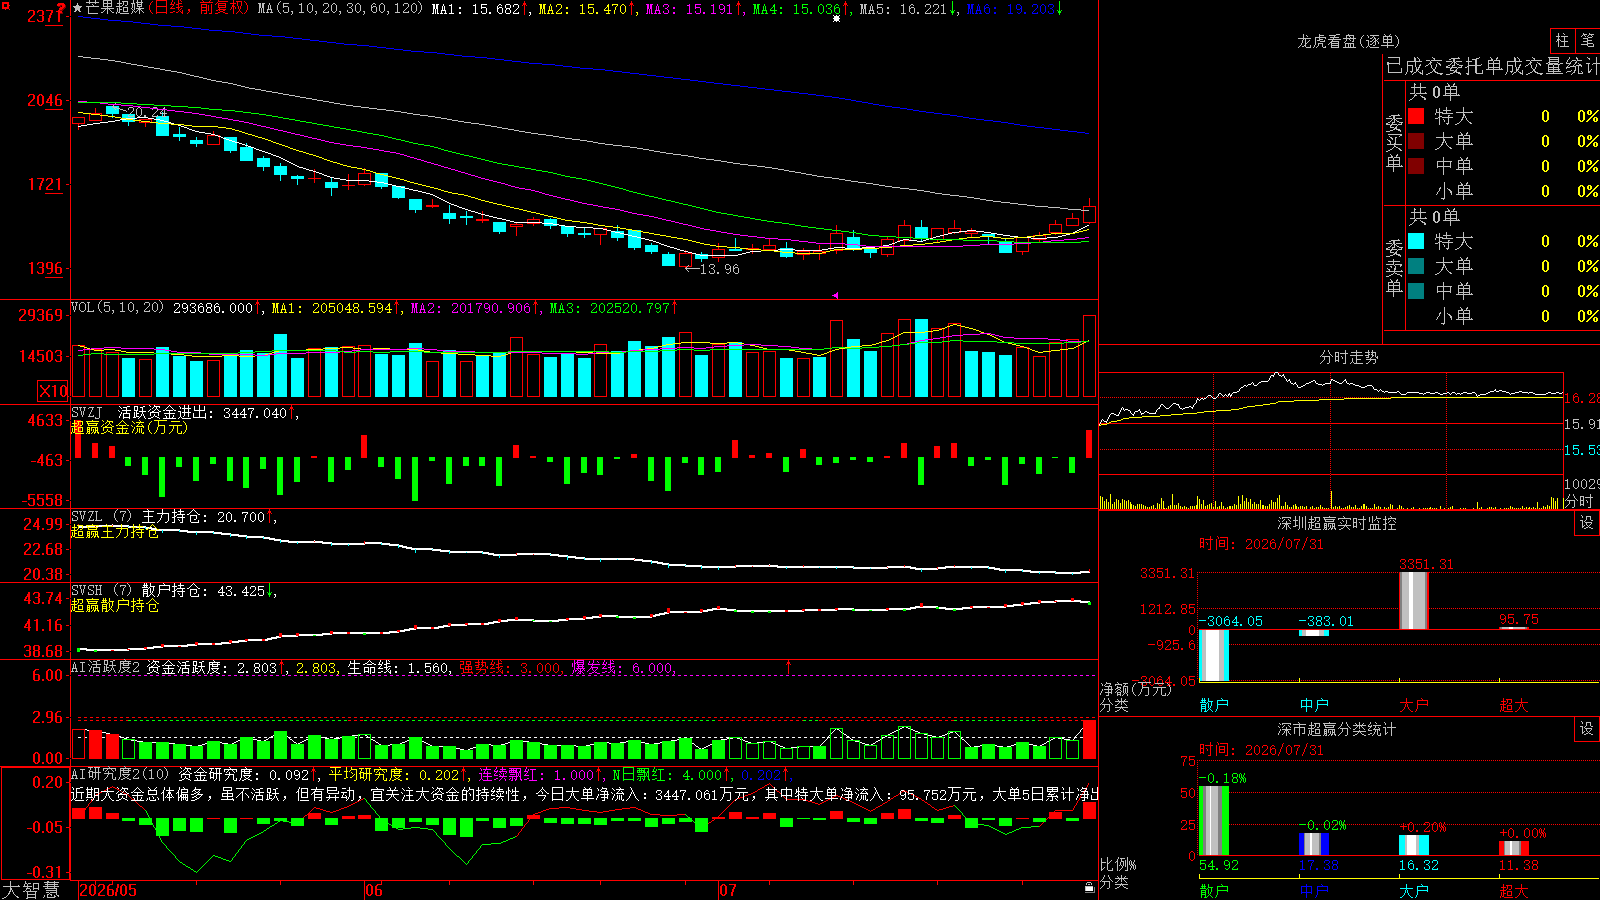Viewport: 1600px width, 900px height.
Task: Click the teal 中单 swatch under 委卖单
Action: coord(1416,291)
